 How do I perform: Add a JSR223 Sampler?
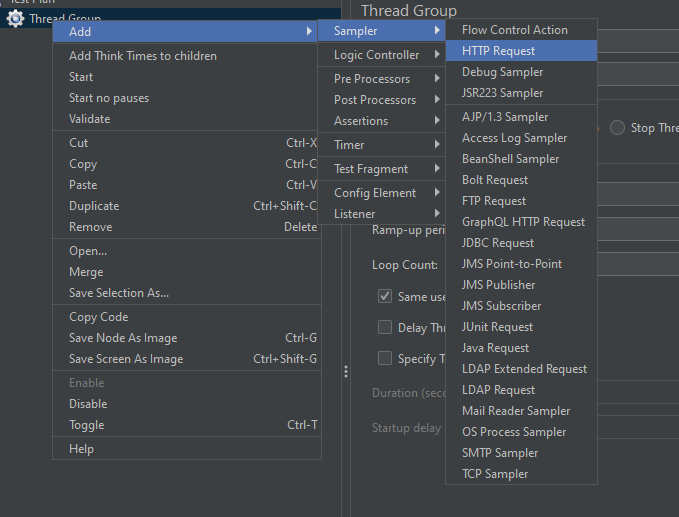521,93
